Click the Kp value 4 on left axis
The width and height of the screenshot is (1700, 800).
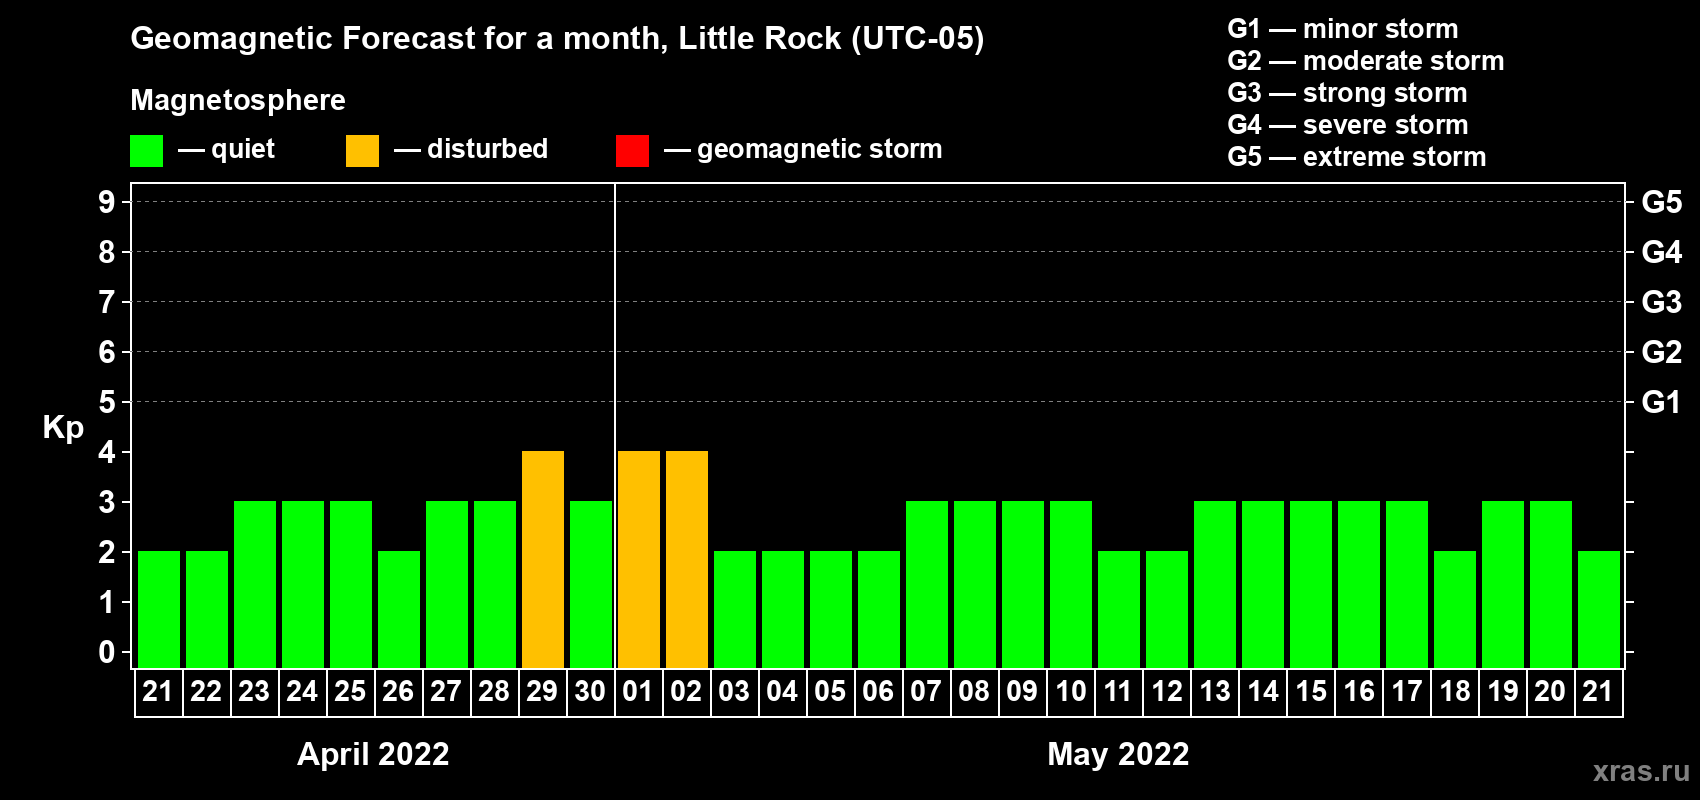click(x=107, y=452)
